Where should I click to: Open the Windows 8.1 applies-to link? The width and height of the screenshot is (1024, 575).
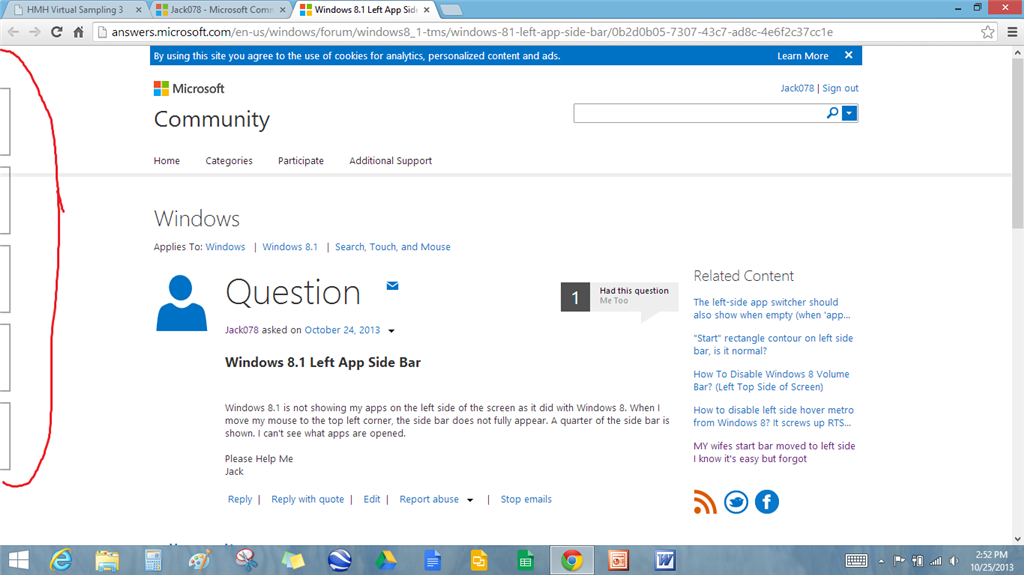pyautogui.click(x=290, y=247)
